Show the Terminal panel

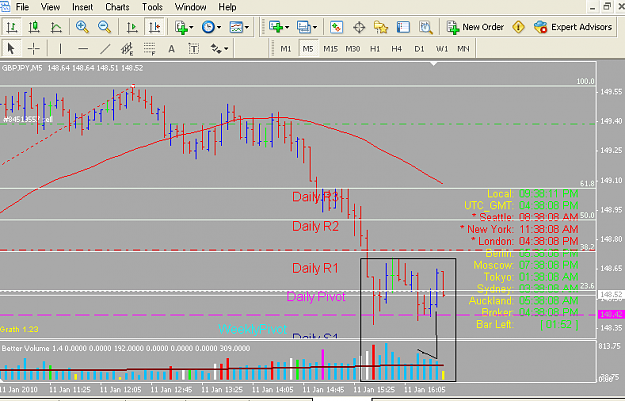click(x=403, y=27)
